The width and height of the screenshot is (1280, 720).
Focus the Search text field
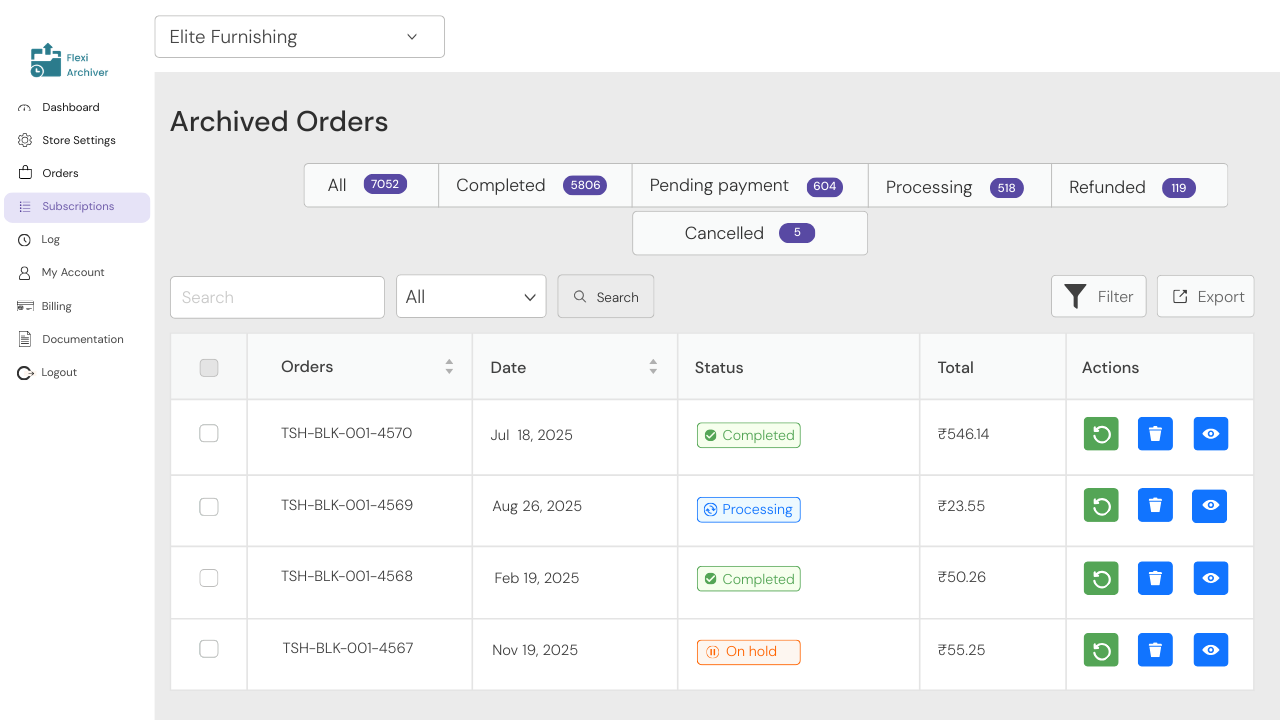click(277, 297)
